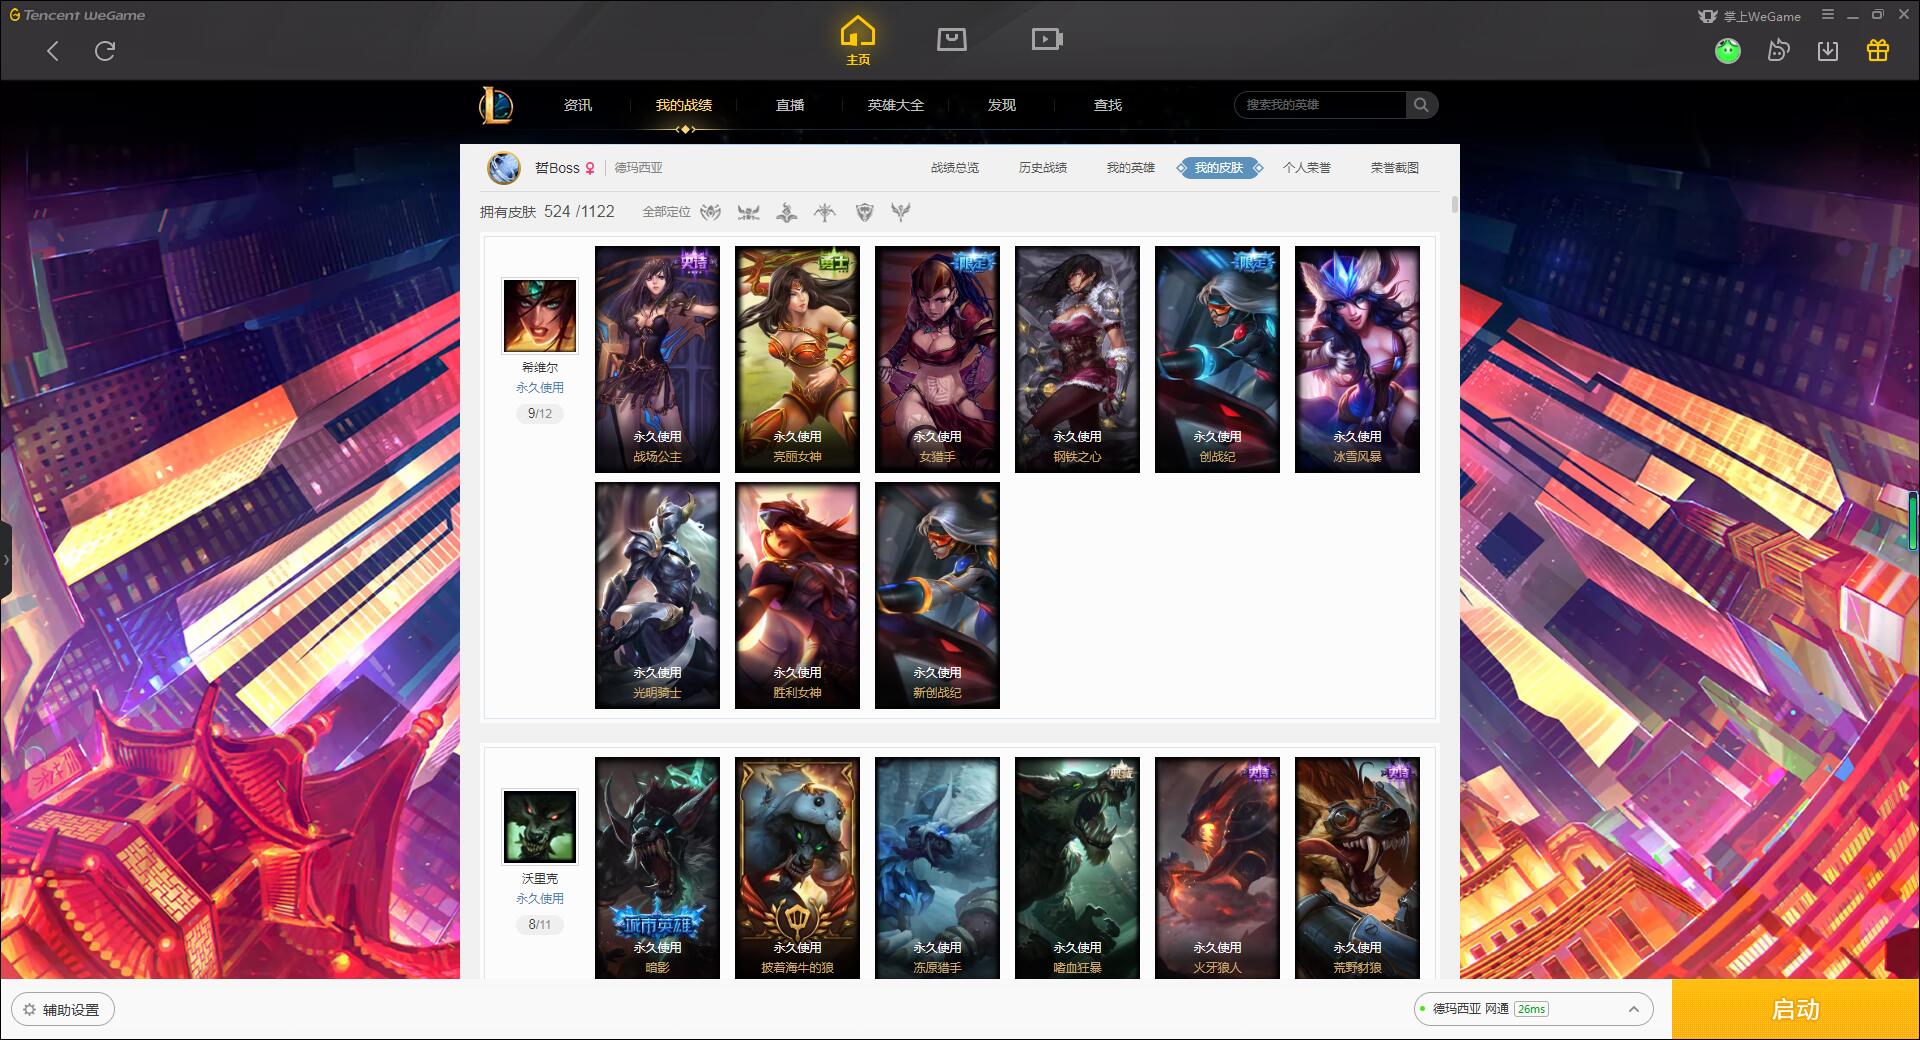Open the 胜利女神 skin card
This screenshot has width=1920, height=1040.
pos(797,596)
